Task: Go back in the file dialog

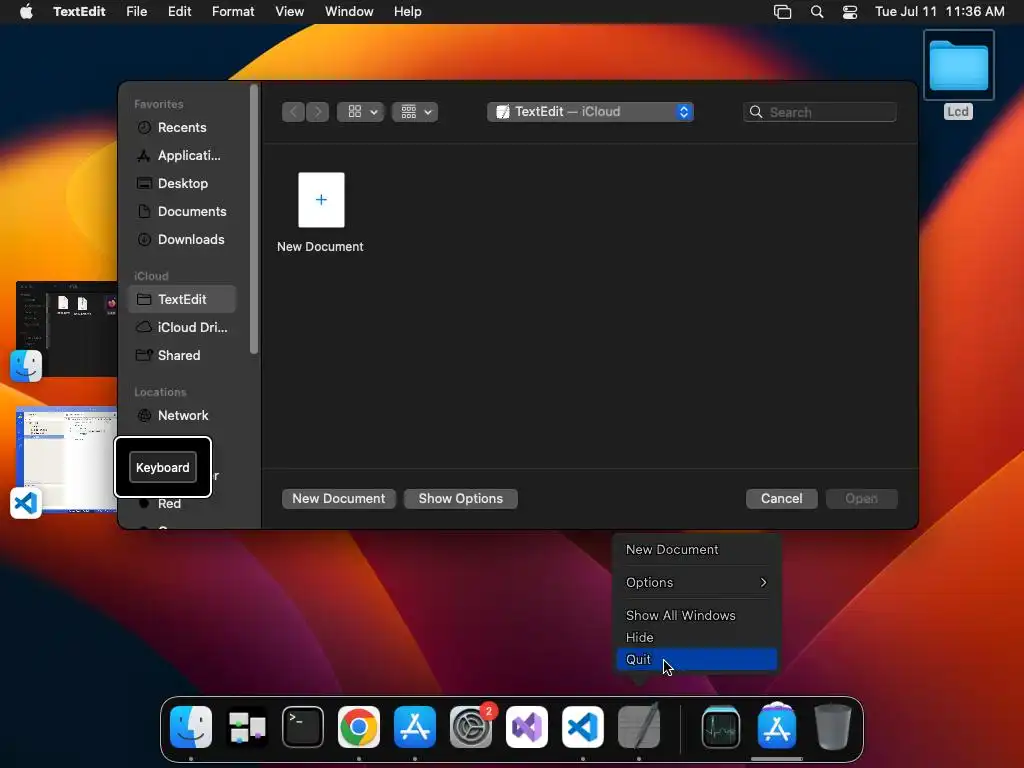Action: coord(293,112)
